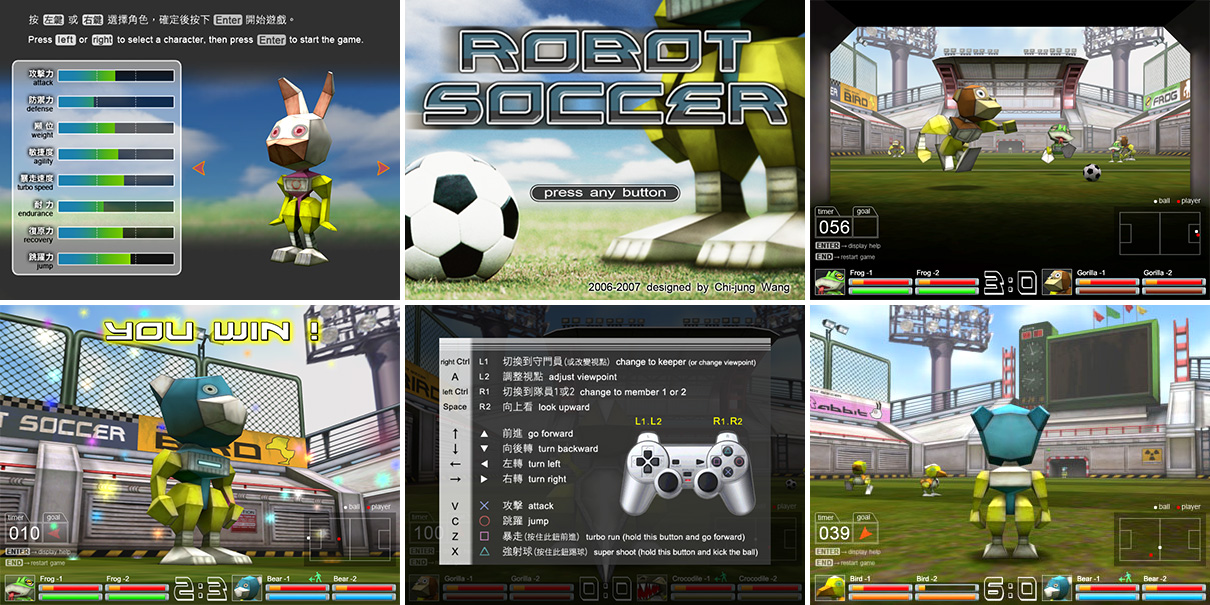
Task: Click the orange right arrow beside the rabbit robot
Action: (383, 168)
